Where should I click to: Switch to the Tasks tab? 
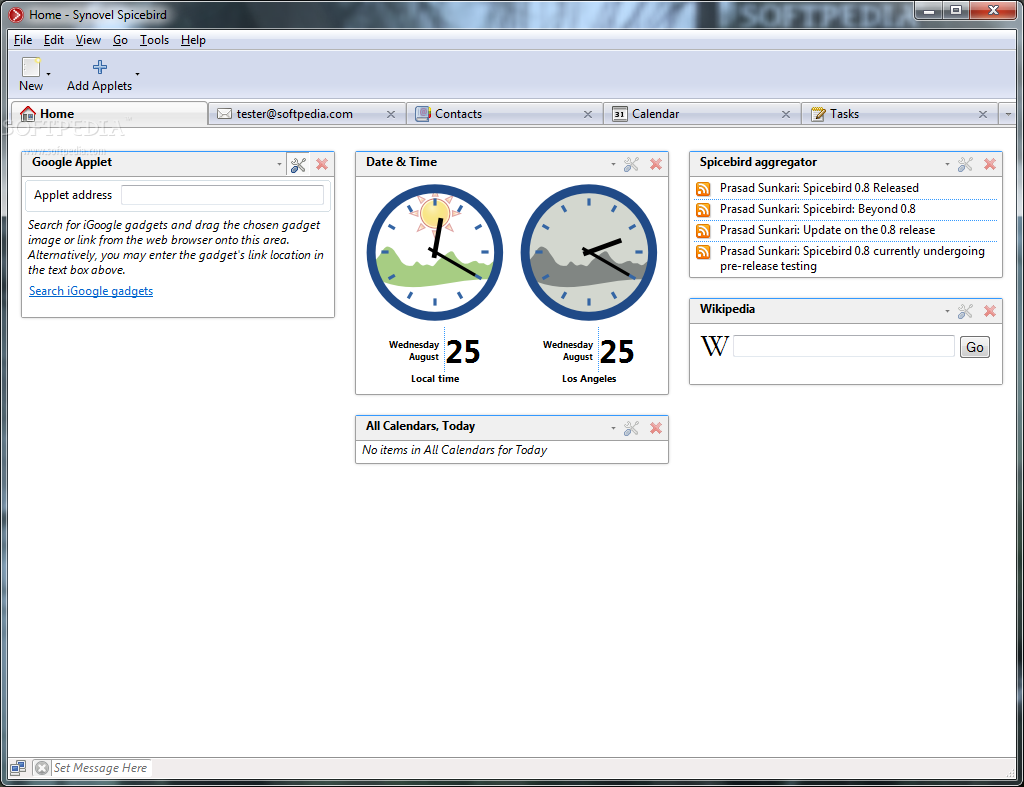[899, 114]
